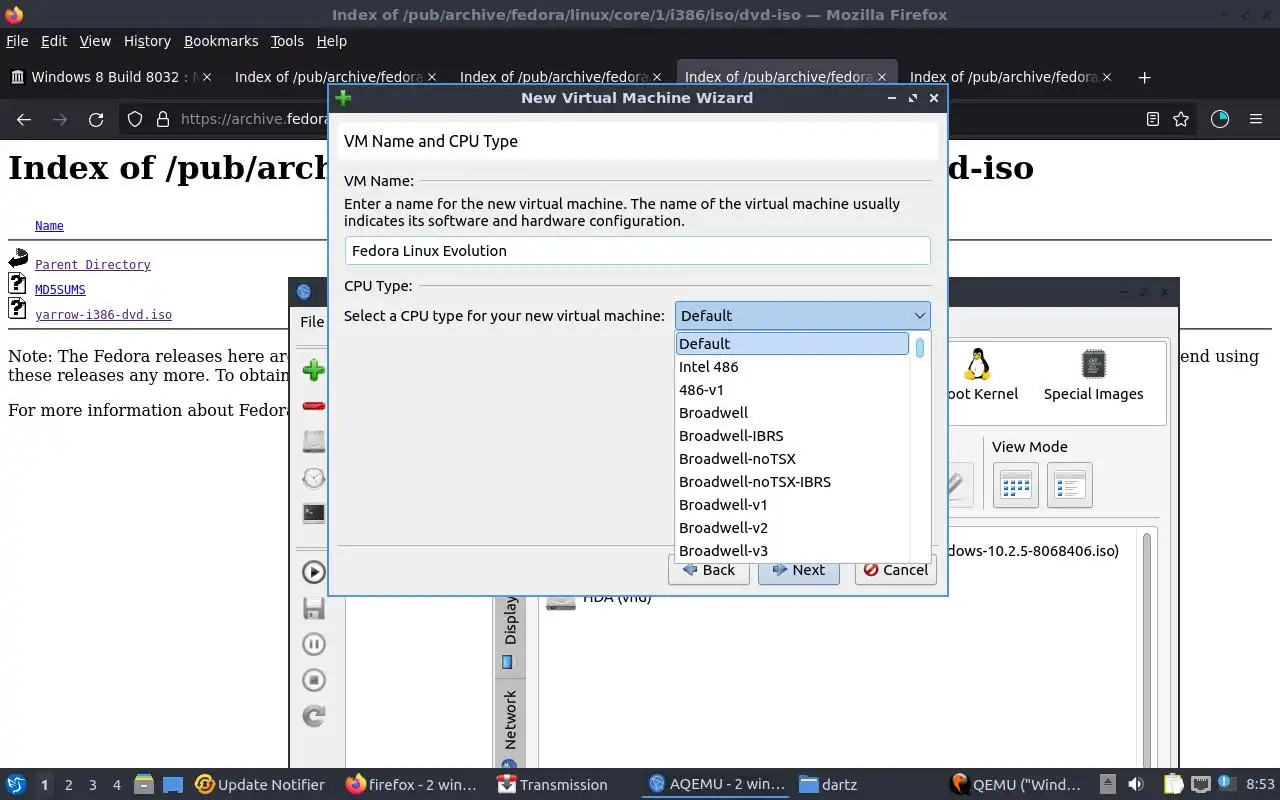
Task: Choose Broadwell-v2 CPU type
Action: click(792, 528)
